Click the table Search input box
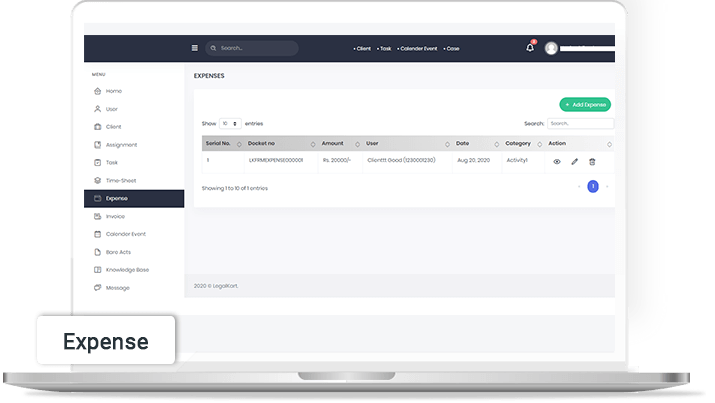 click(580, 124)
